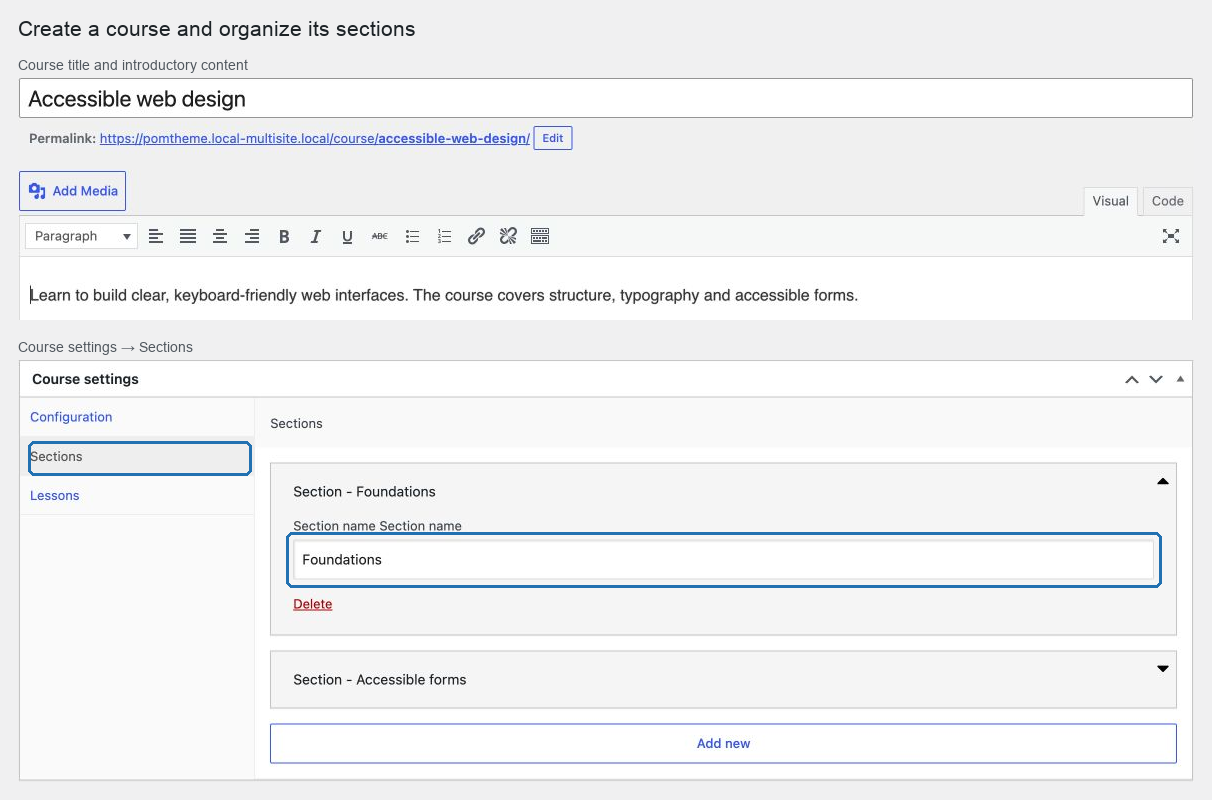Apply underline formatting
Screen dimensions: 1212x800
tap(348, 236)
